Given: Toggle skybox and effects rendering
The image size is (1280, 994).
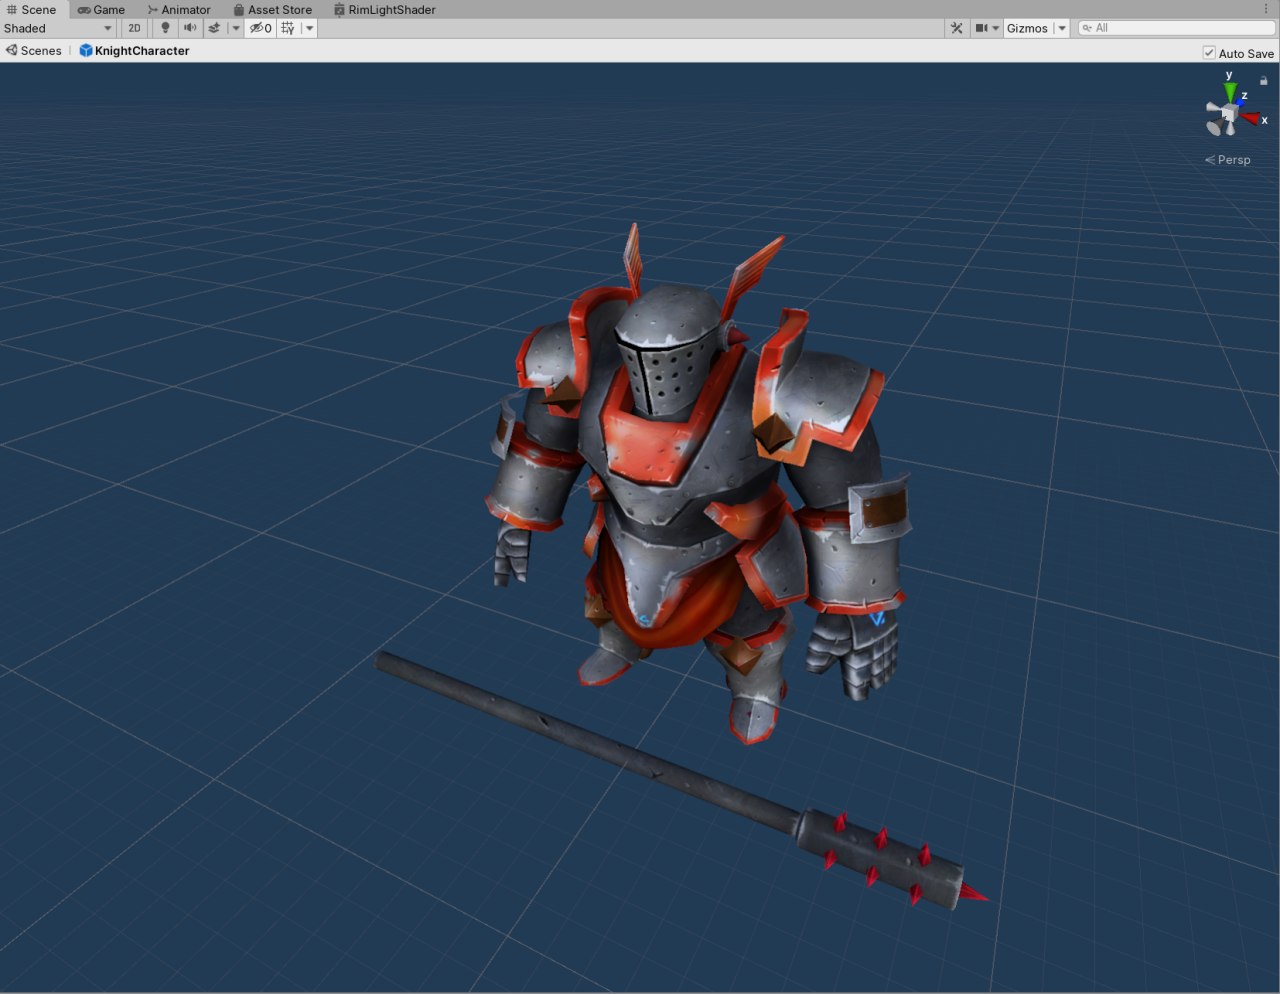Looking at the screenshot, I should 214,28.
